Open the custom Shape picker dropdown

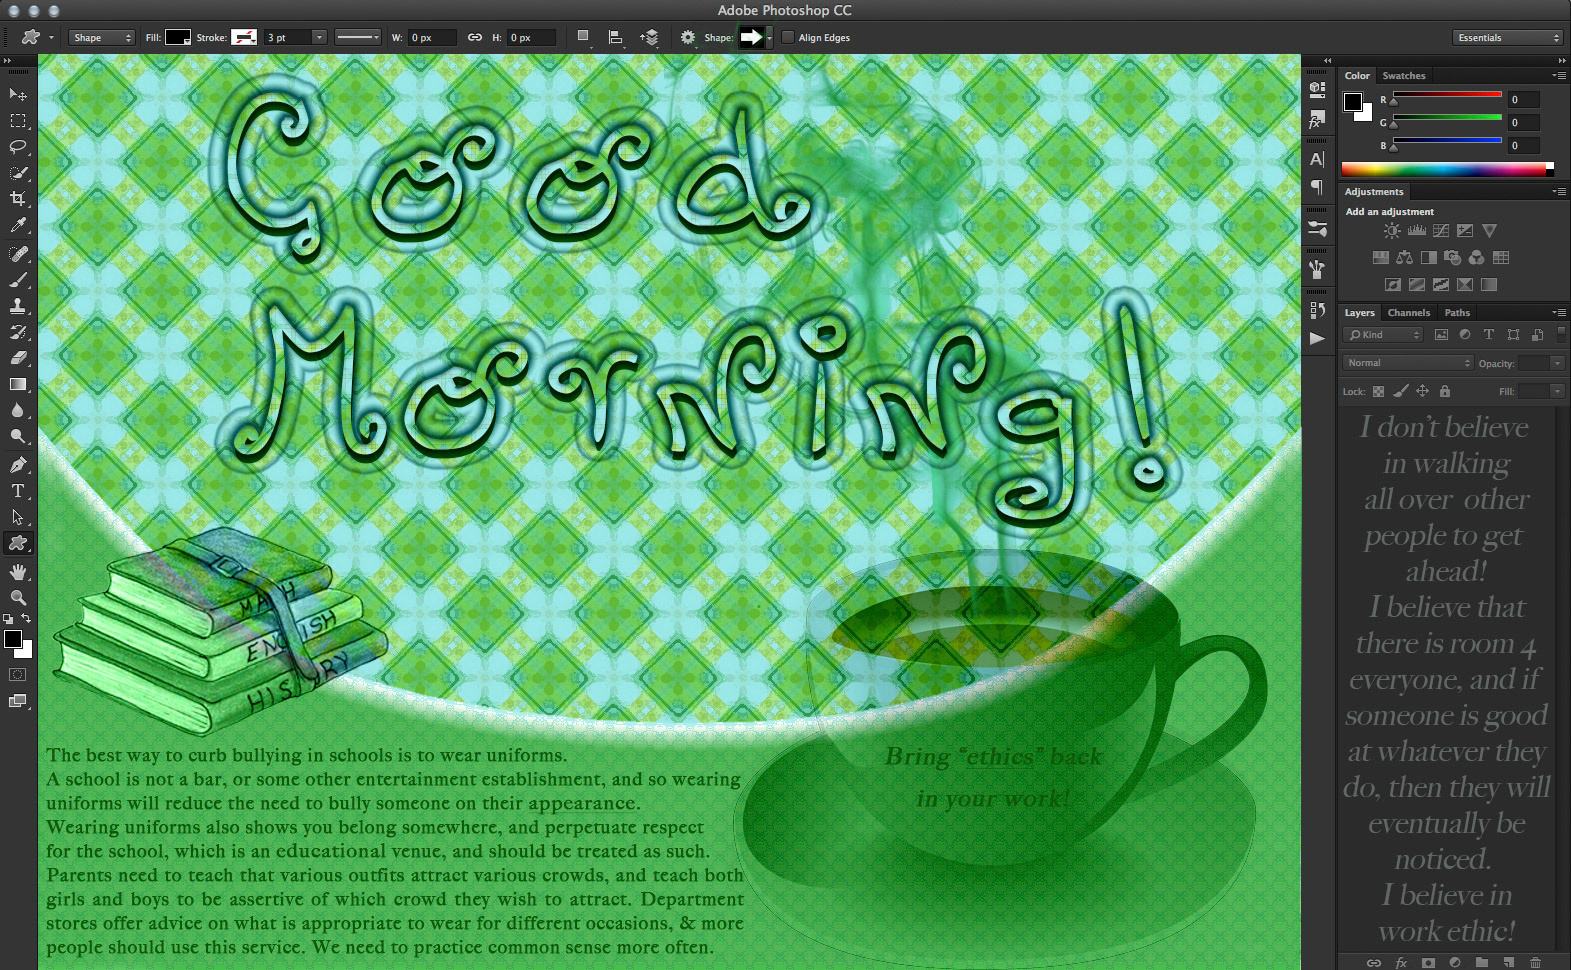(x=769, y=38)
